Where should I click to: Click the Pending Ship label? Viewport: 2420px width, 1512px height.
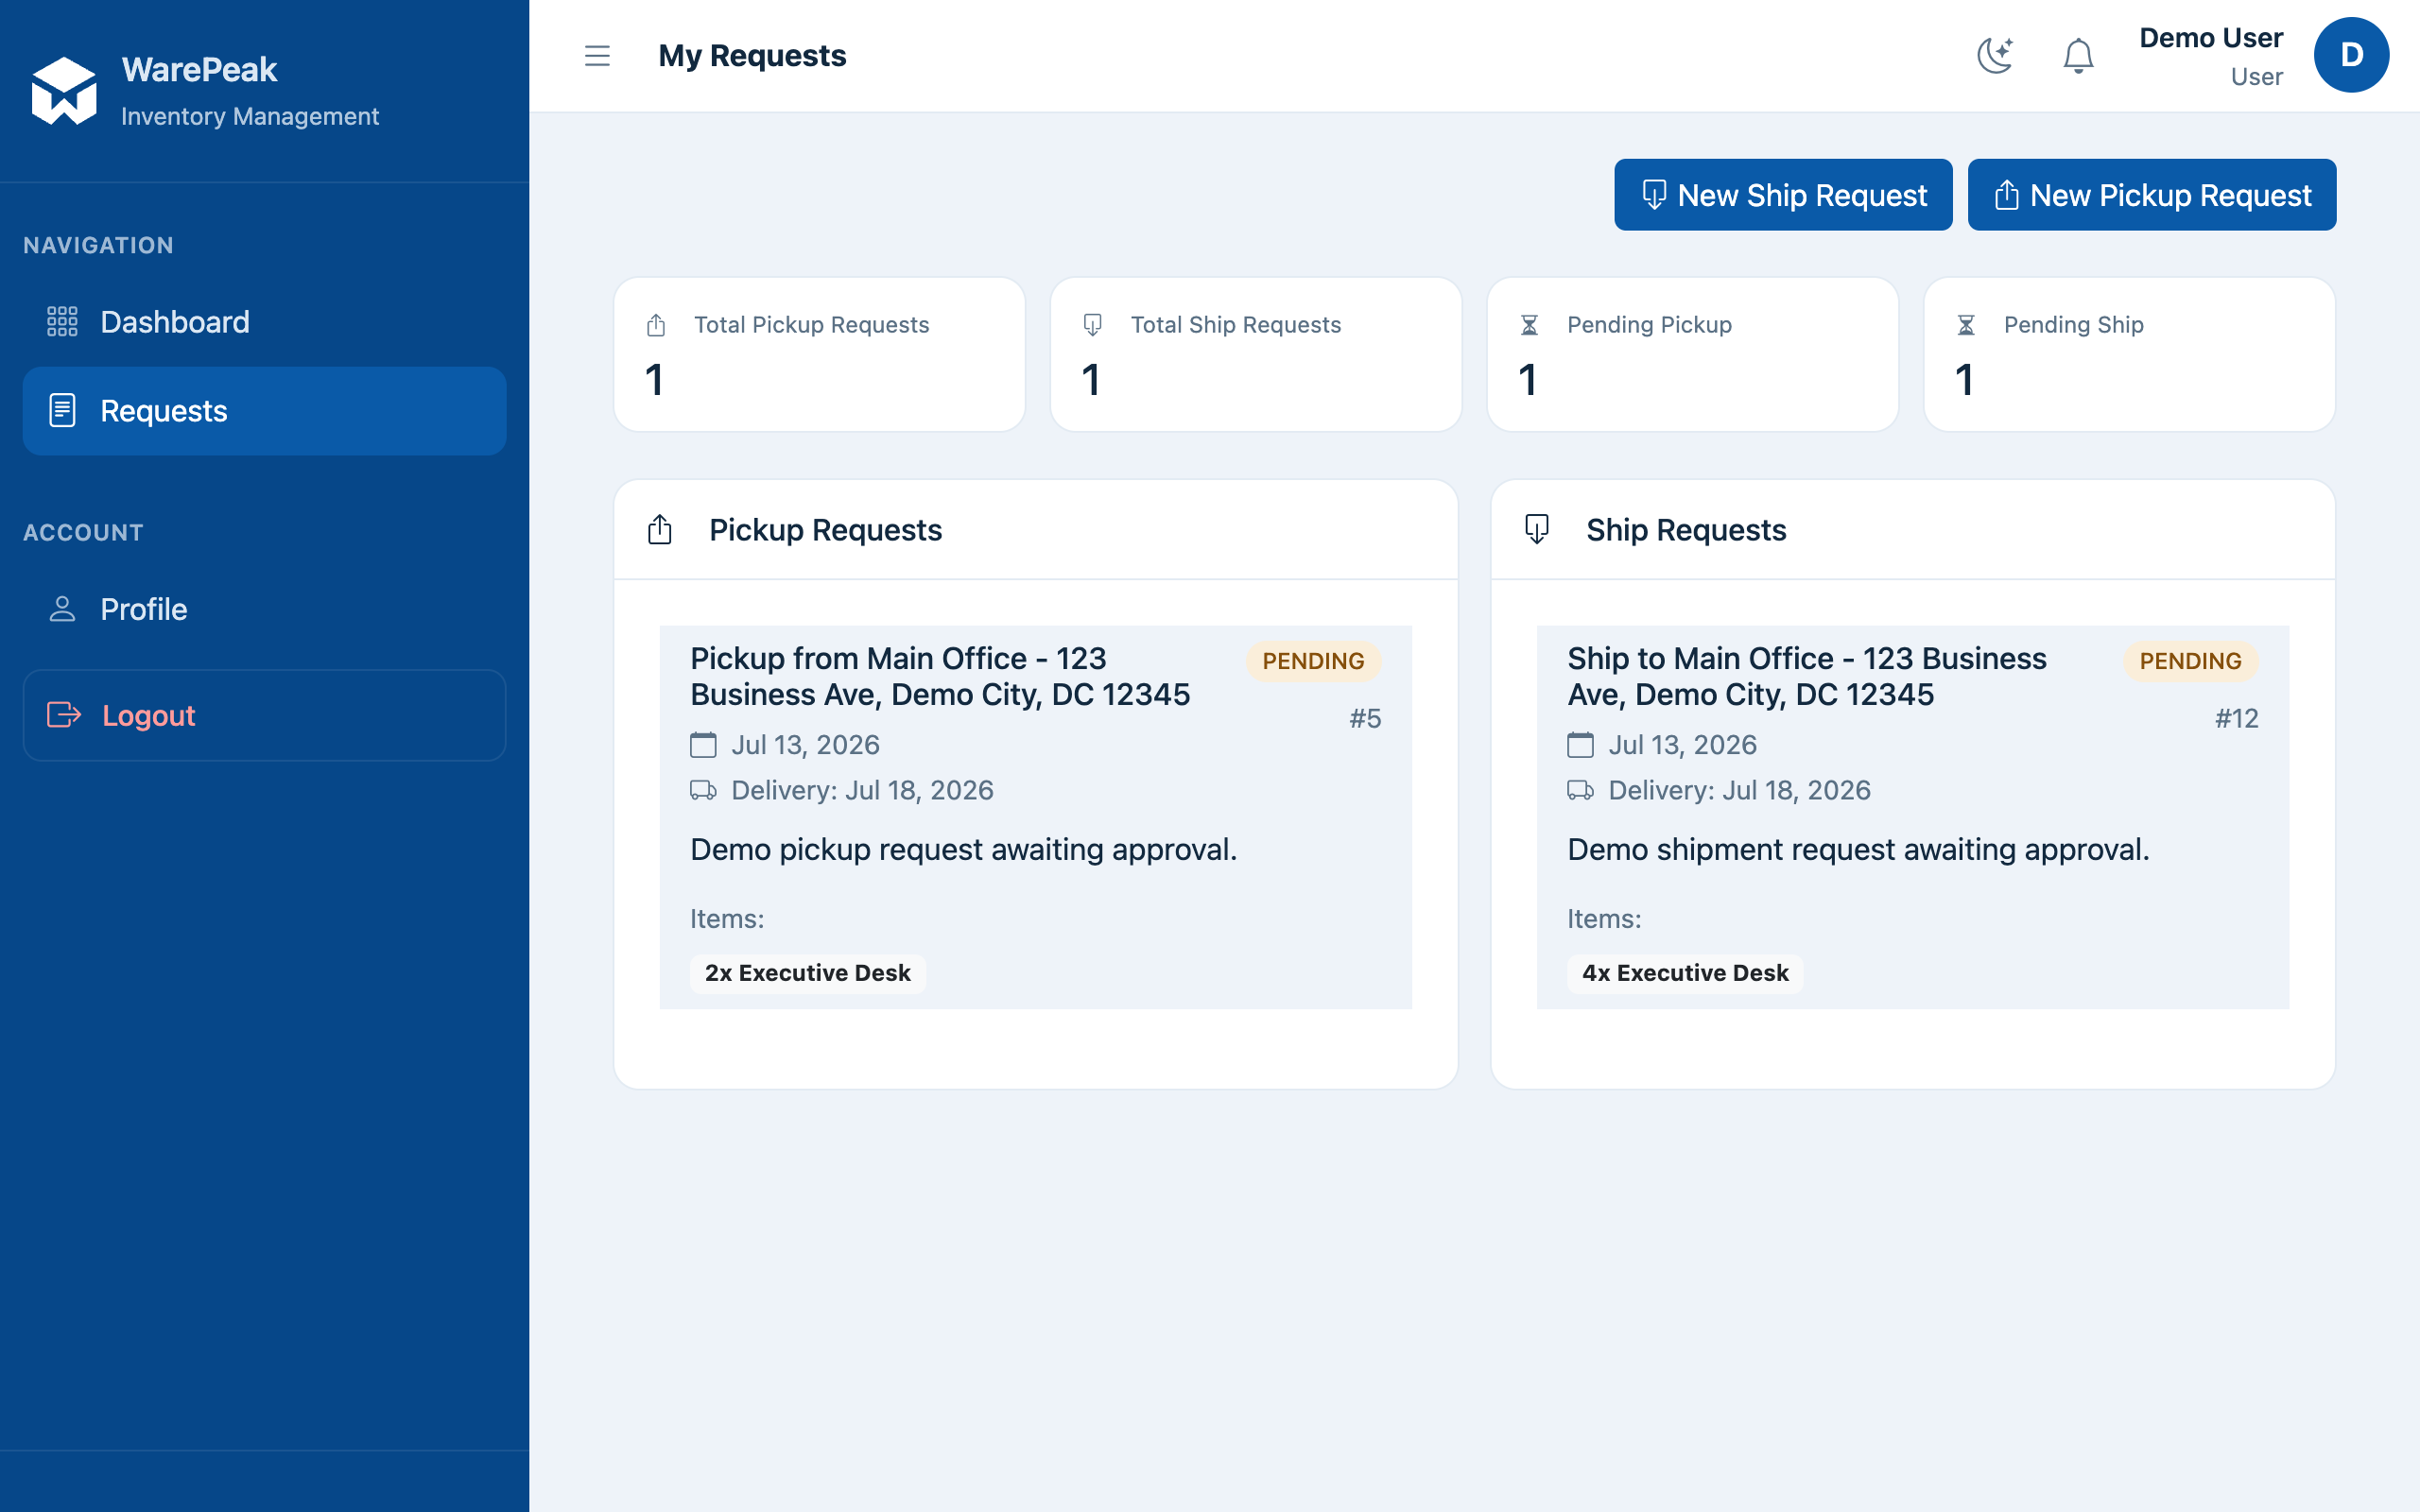click(2073, 325)
